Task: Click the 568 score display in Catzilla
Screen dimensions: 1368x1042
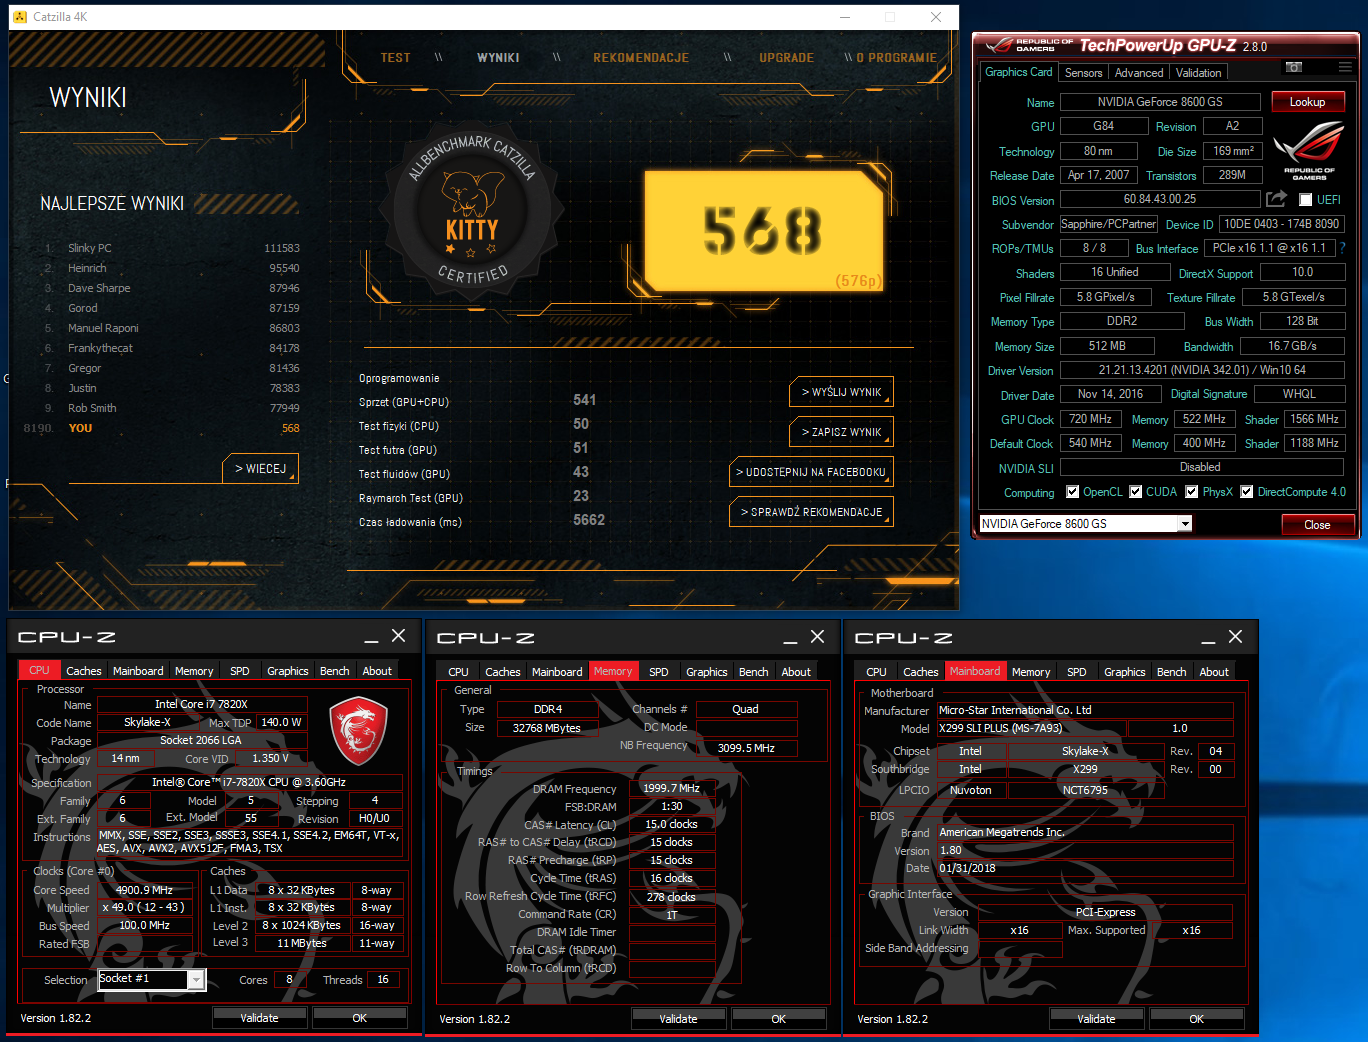Action: tap(763, 231)
